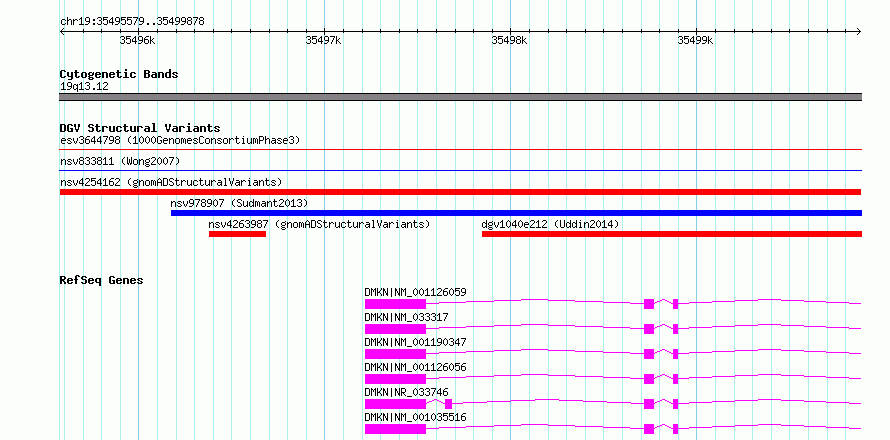
Task: Select the large exon of DMKN|NM_001190347
Action: (x=395, y=354)
